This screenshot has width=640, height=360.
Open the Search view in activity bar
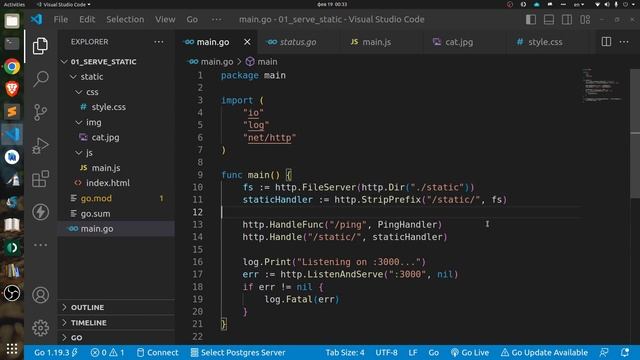[40, 78]
